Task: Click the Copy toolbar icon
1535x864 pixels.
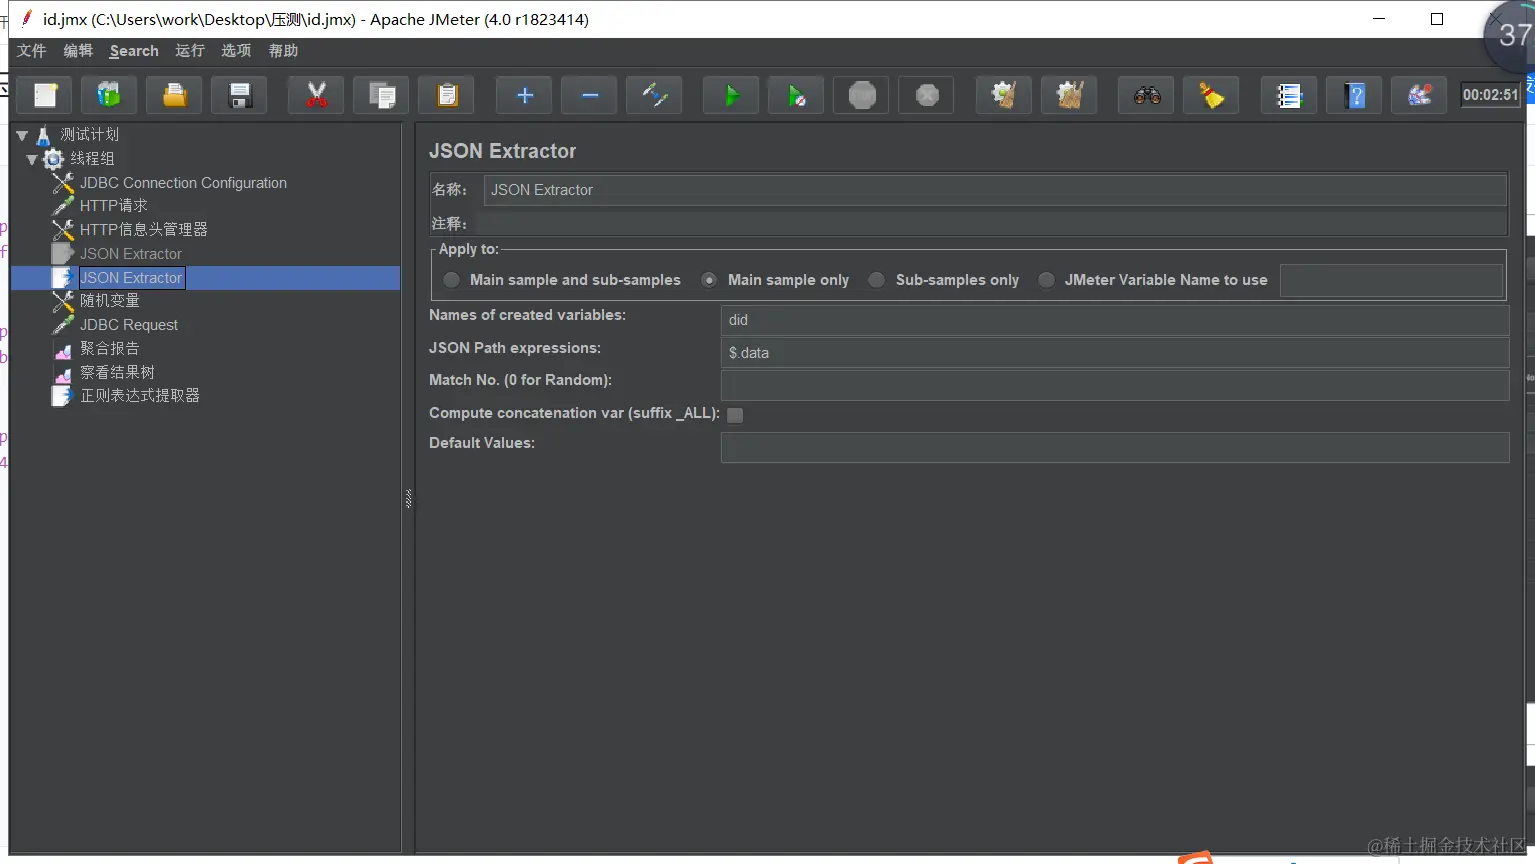Action: tap(381, 95)
